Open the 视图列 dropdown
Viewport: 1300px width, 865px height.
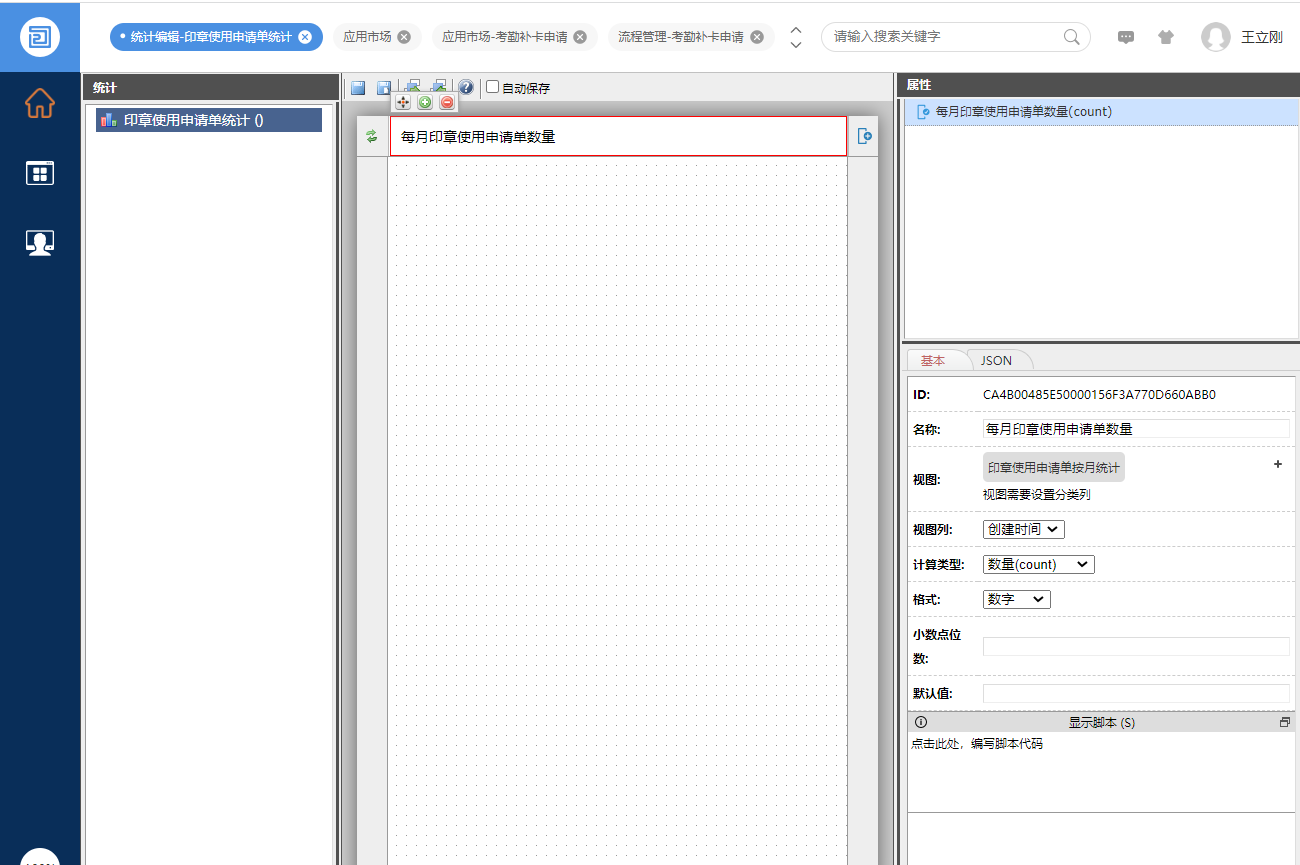pyautogui.click(x=1024, y=529)
